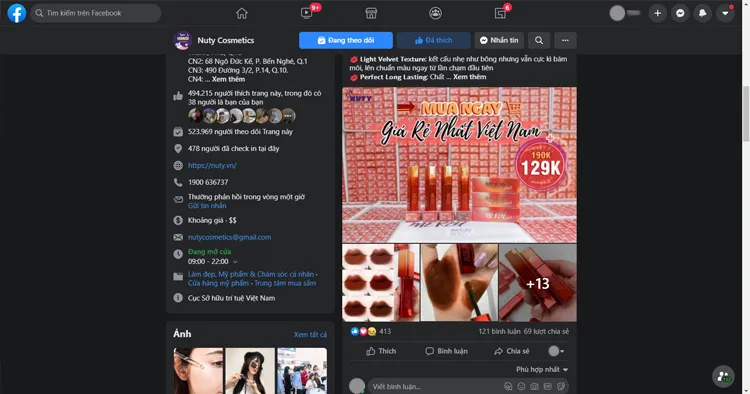The height and width of the screenshot is (394, 750).
Task: Open the Trung tâm mua sắm category
Action: click(285, 283)
